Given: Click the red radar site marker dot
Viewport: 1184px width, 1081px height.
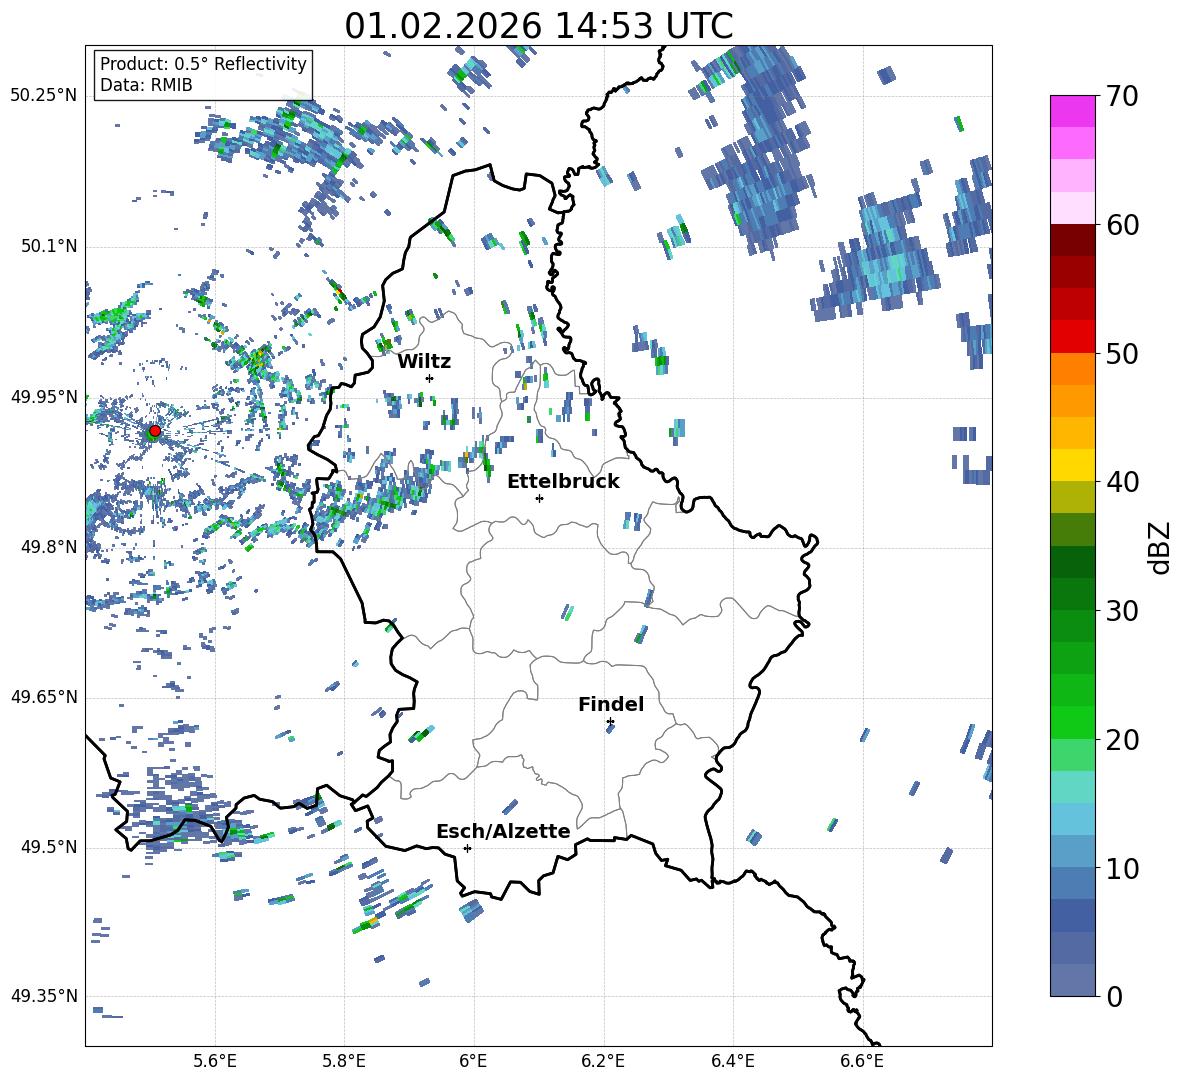Looking at the screenshot, I should 155,430.
